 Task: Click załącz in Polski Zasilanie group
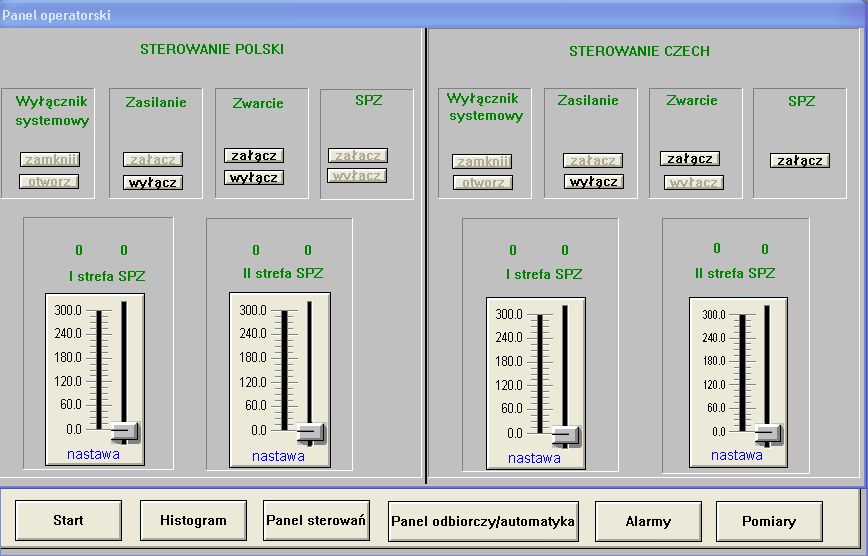tap(153, 159)
